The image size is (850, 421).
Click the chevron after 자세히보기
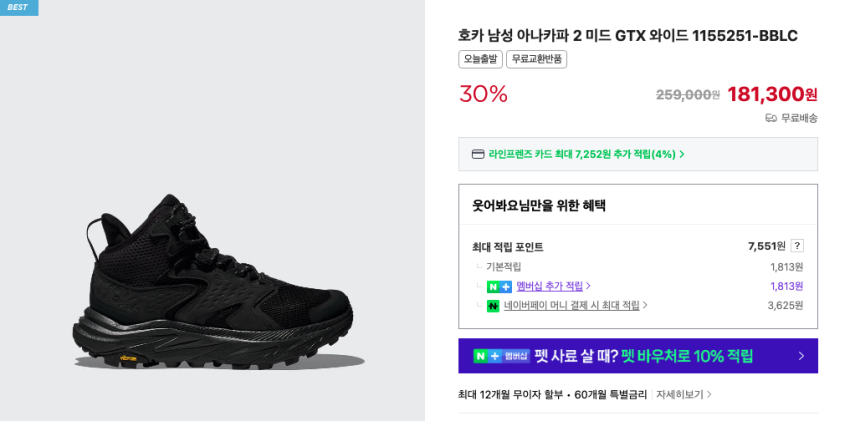709,395
